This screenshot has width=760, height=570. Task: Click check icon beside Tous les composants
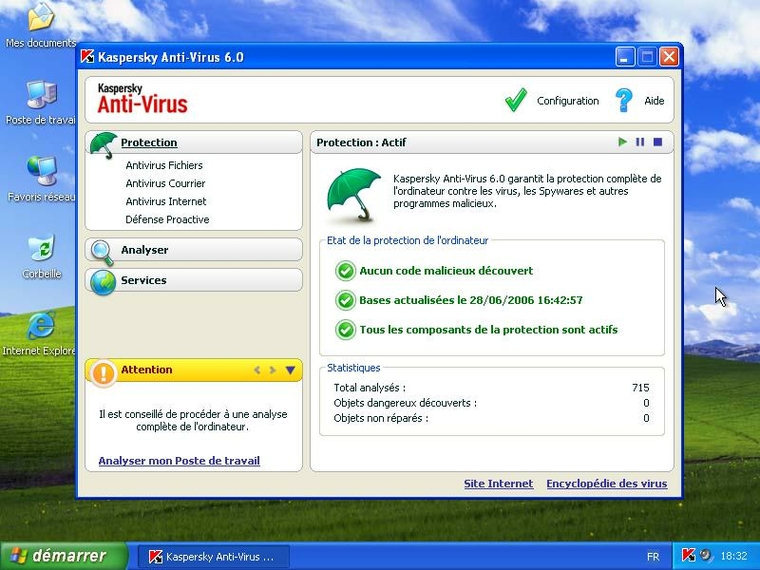(346, 330)
